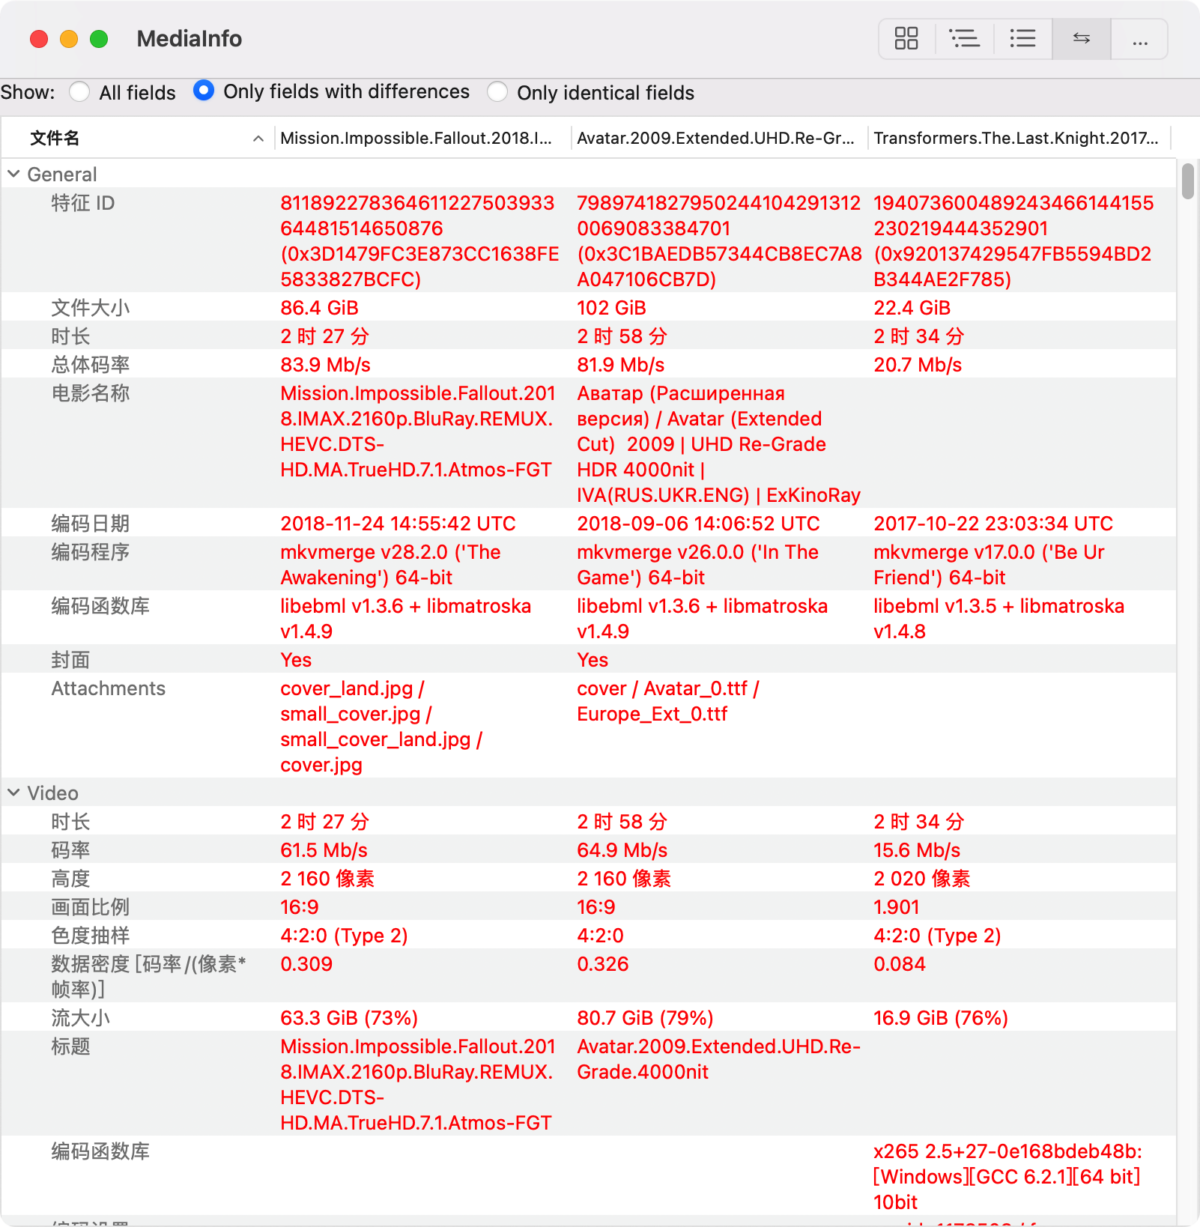
Task: Collapse the General section
Action: pyautogui.click(x=14, y=174)
